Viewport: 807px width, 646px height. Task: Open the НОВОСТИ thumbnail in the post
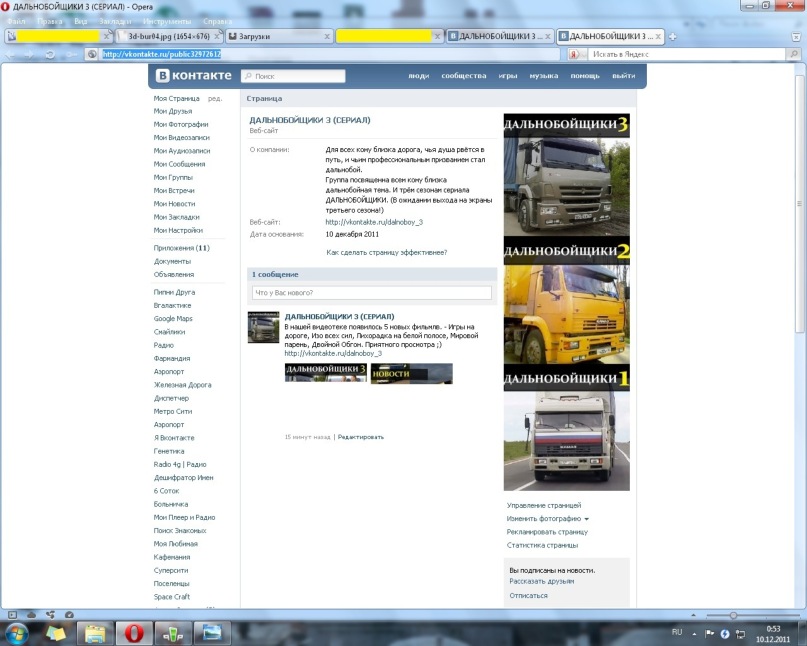tap(411, 373)
